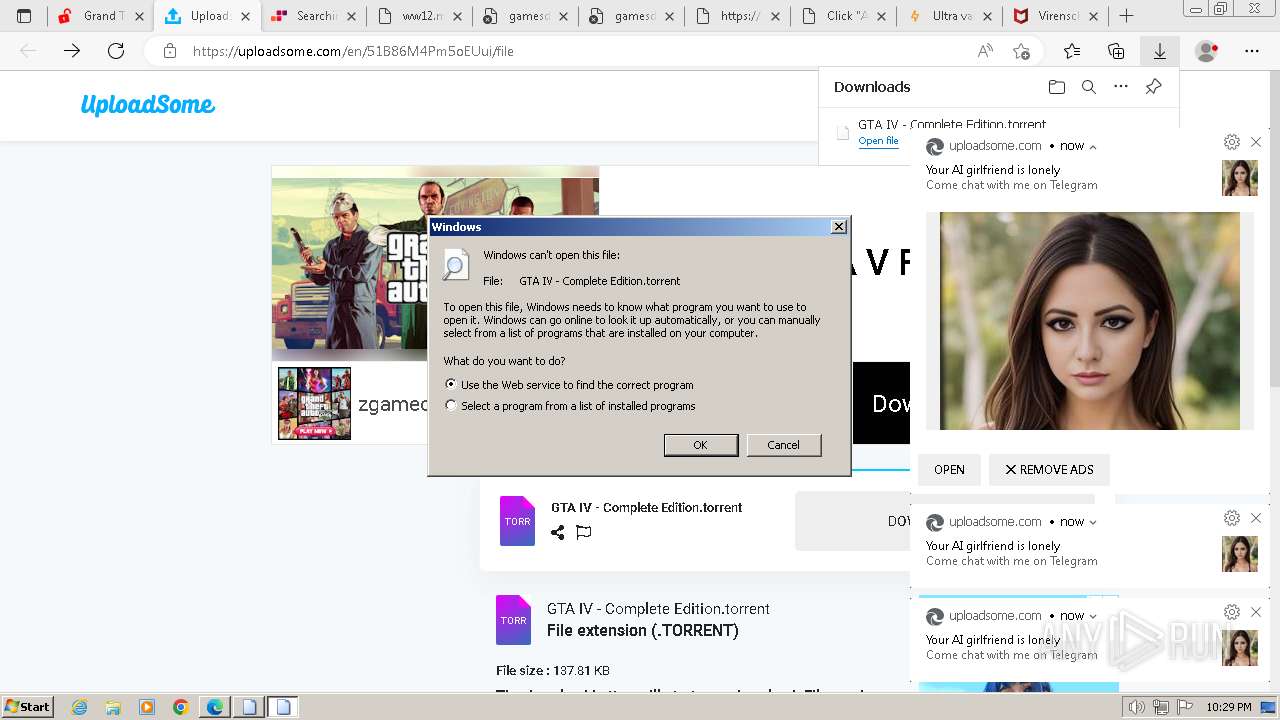Click 'GTA IV - Complete Edition.torrent' in Downloads
Screen dimensions: 1280x720
coord(952,124)
